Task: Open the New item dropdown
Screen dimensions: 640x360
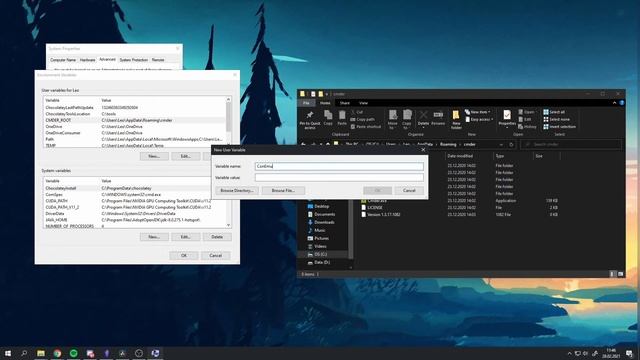Action: (x=478, y=112)
